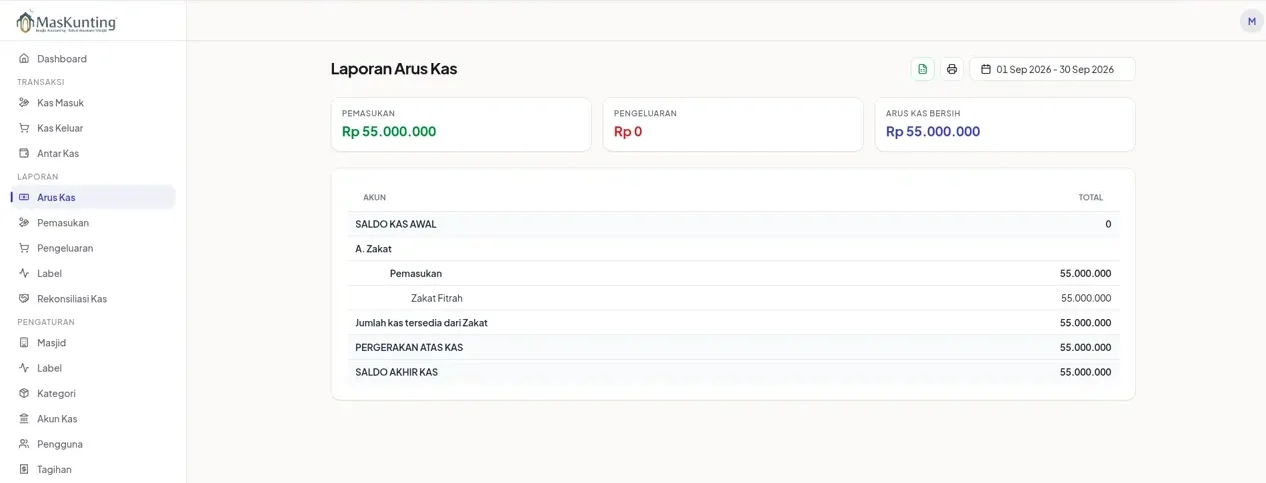Click the Arus Kas banknote icon
Viewport: 1266px width, 483px height.
pyautogui.click(x=24, y=197)
